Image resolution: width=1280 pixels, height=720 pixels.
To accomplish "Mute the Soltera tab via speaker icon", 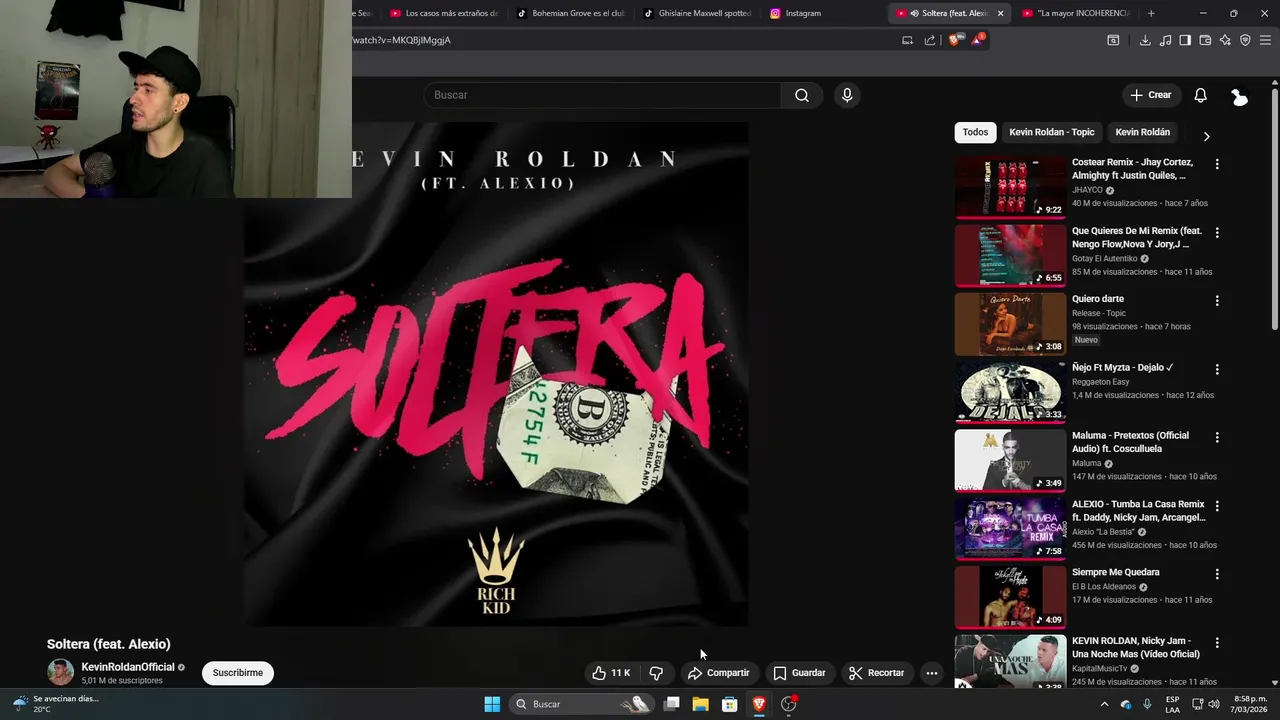I will pyautogui.click(x=914, y=13).
